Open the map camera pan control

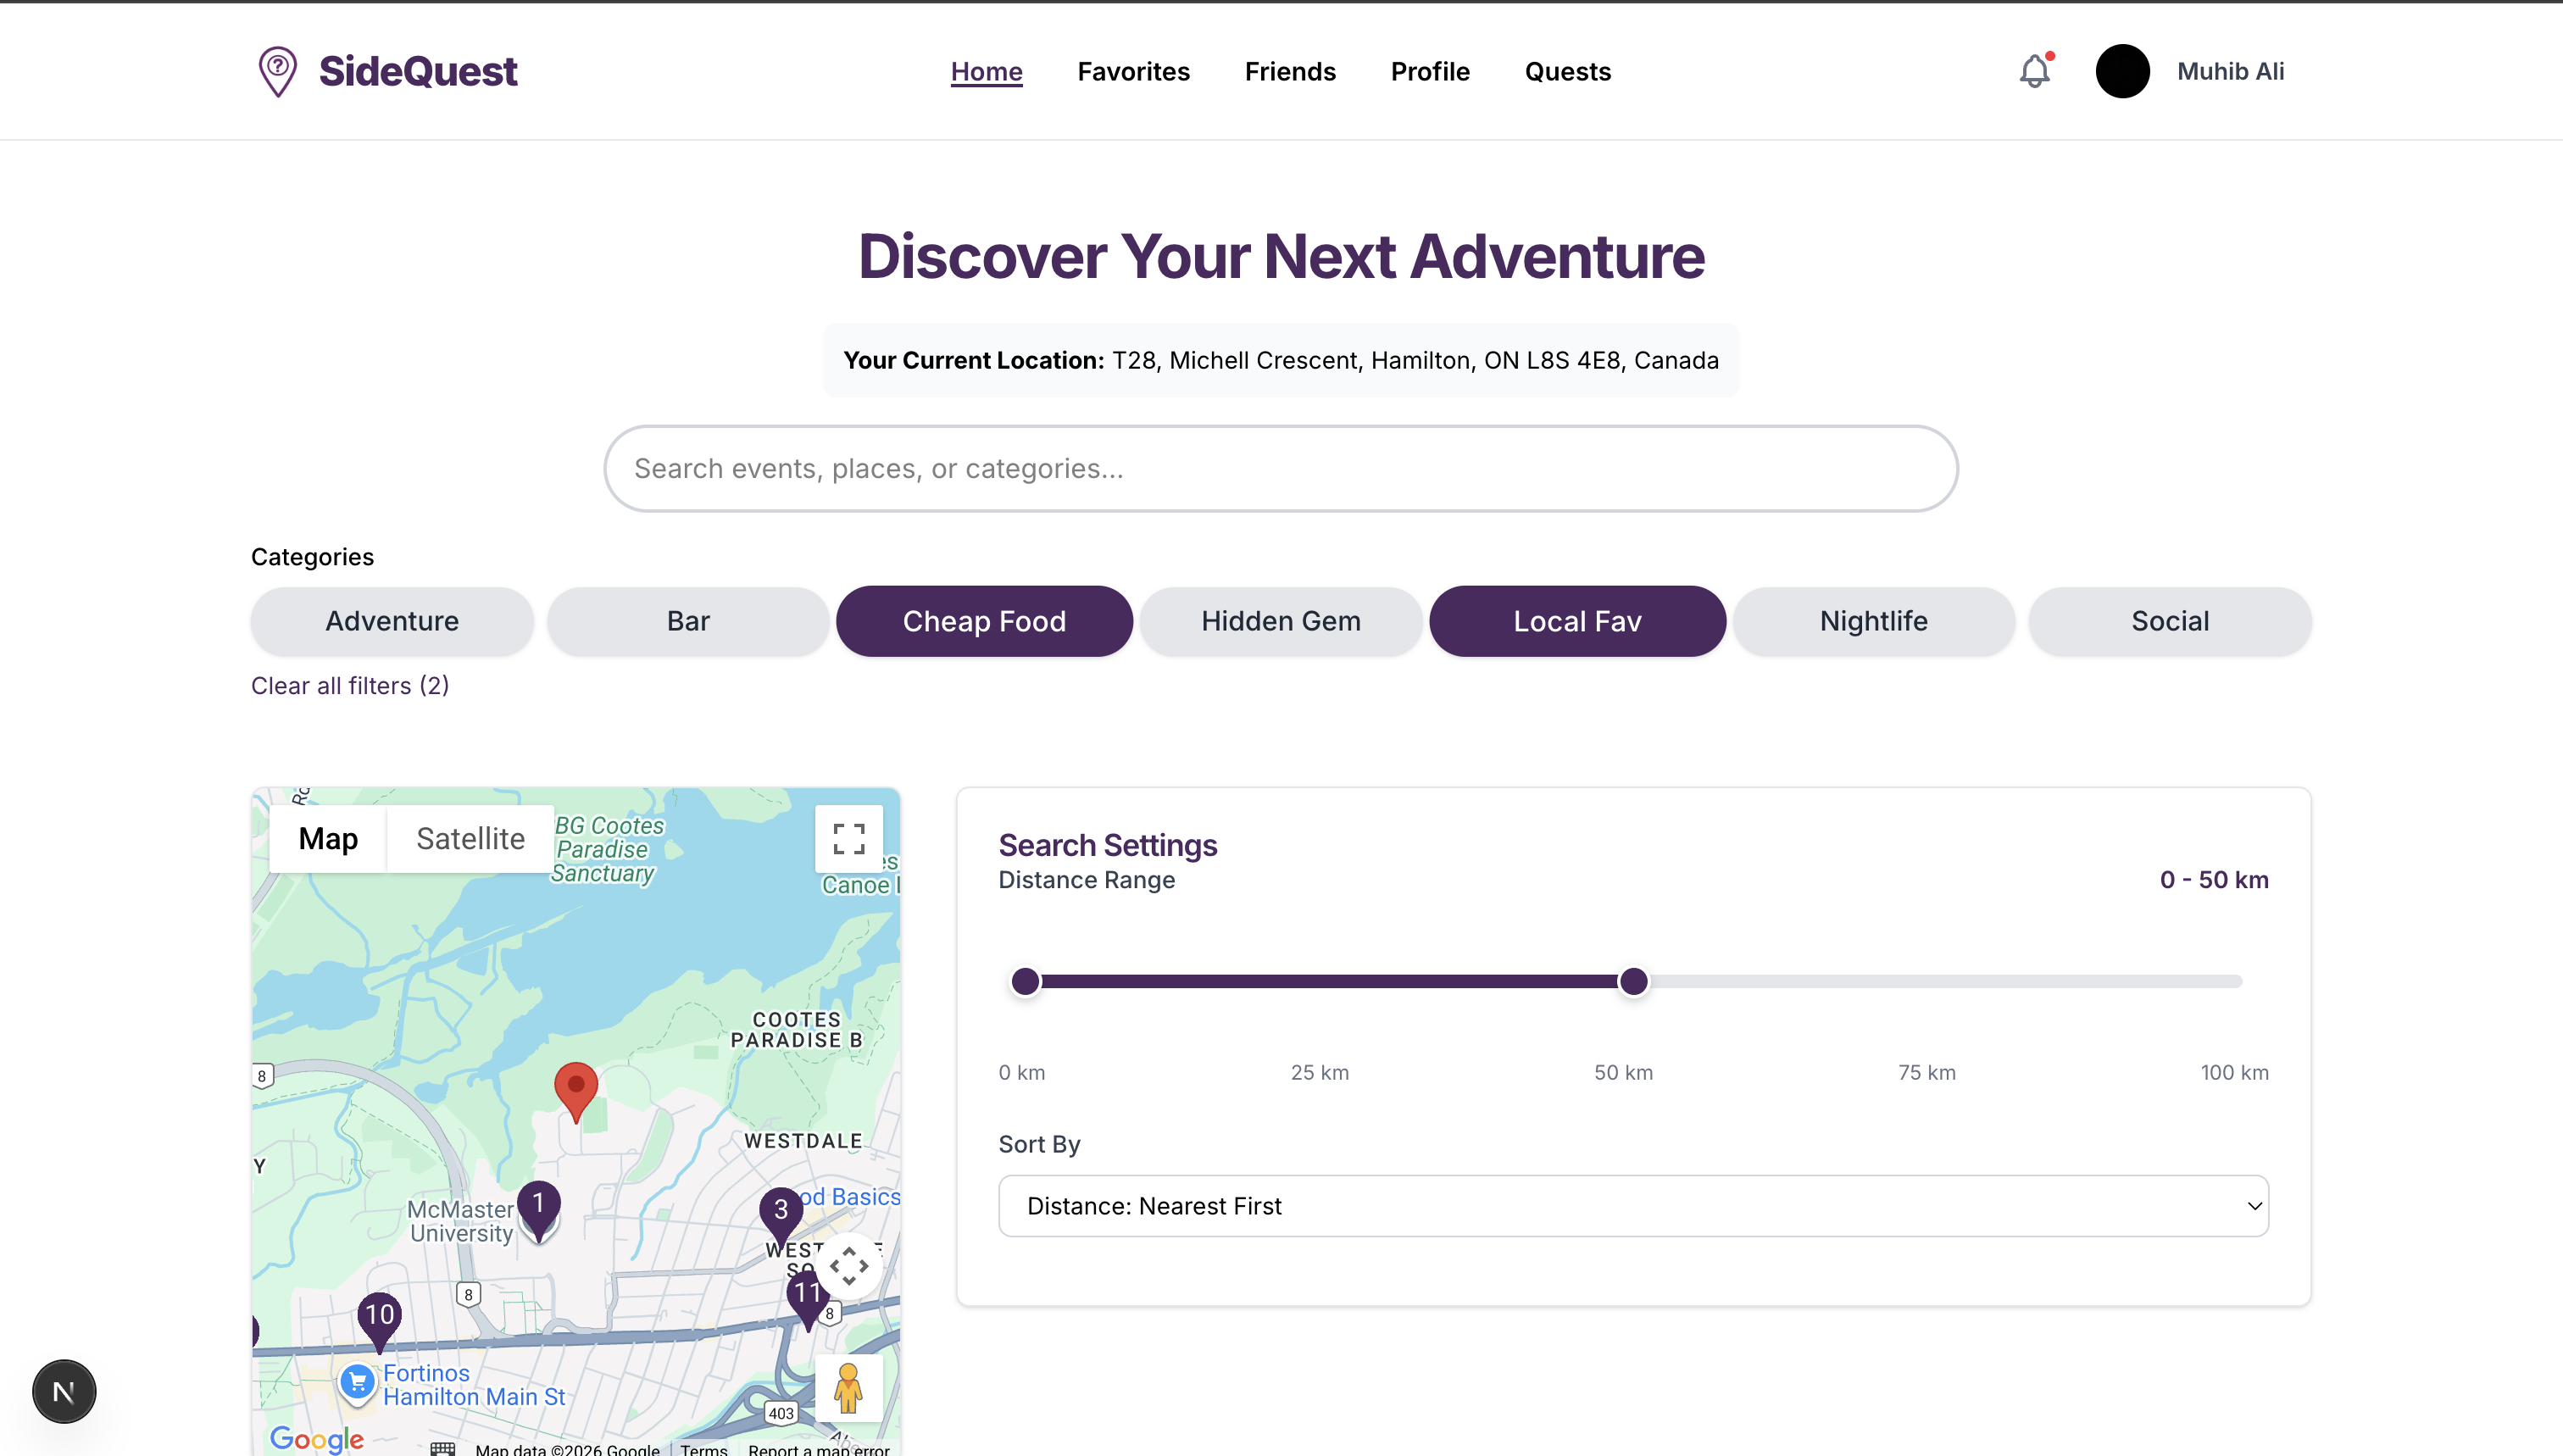(x=848, y=1266)
